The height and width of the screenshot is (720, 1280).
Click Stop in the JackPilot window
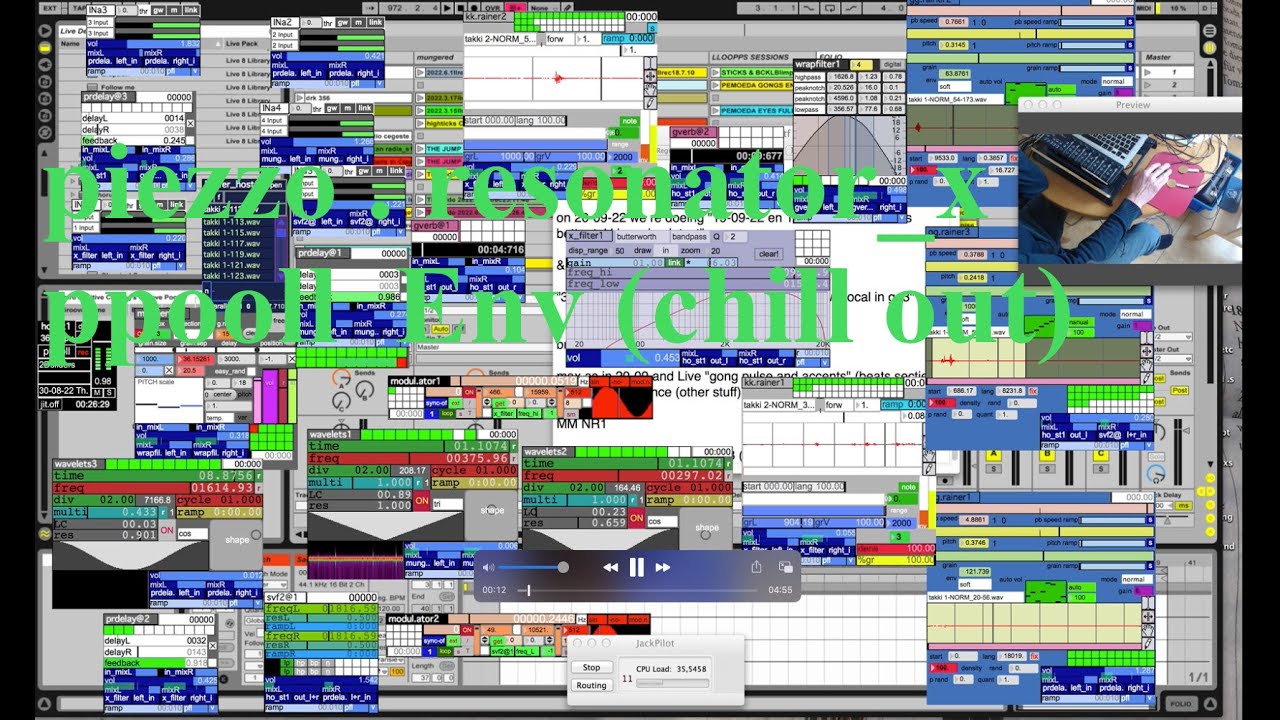click(x=591, y=667)
